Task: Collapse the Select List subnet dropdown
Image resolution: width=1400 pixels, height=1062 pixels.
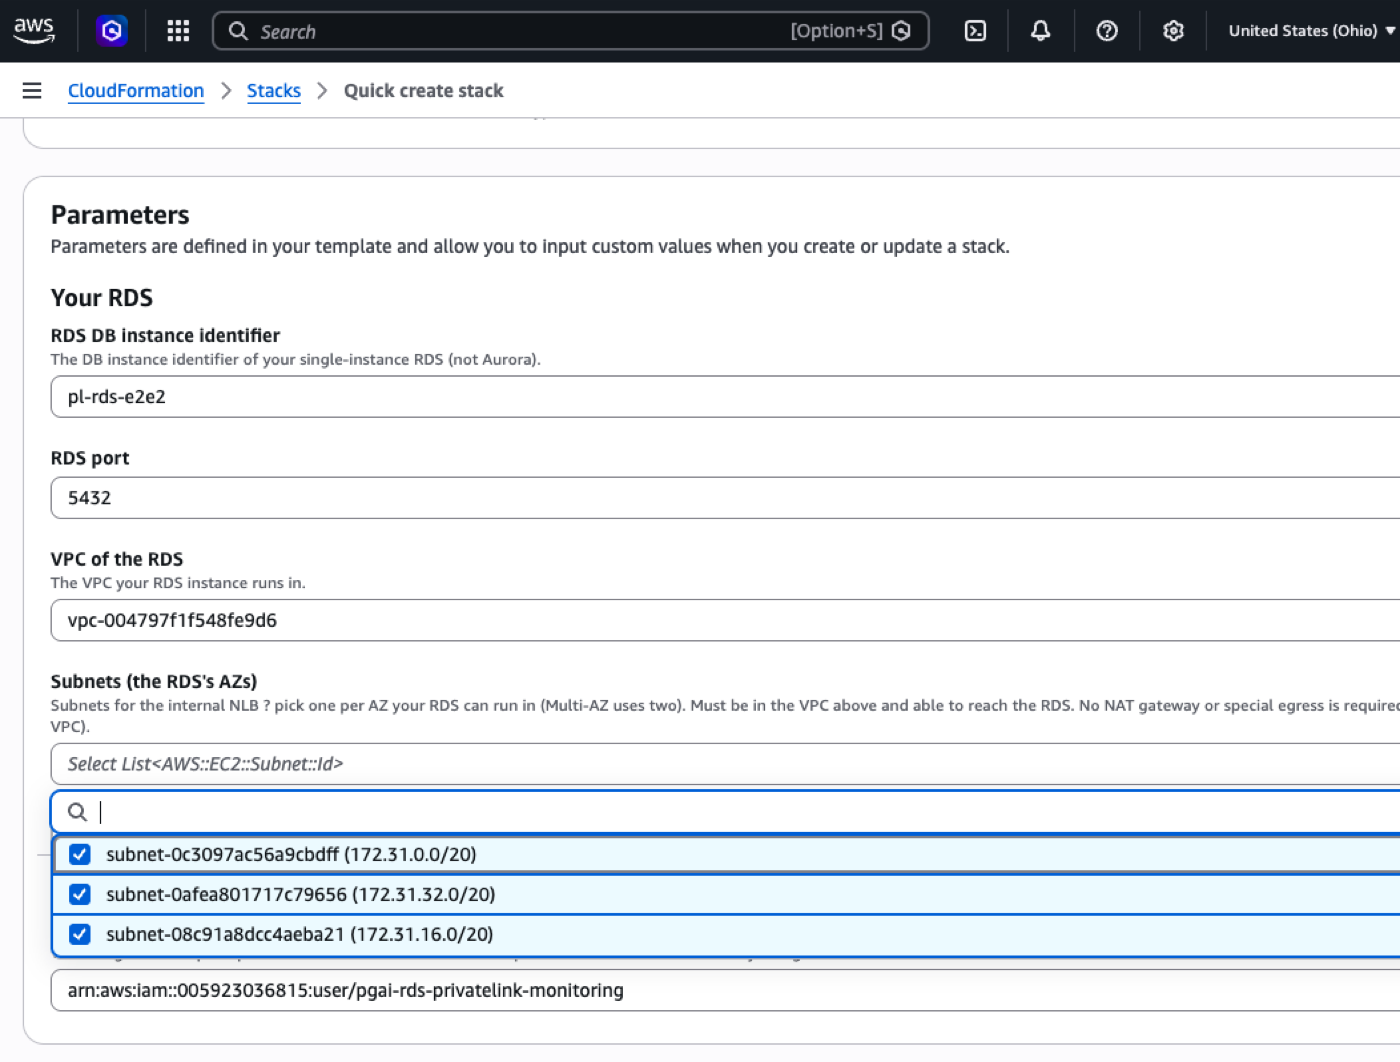Action: 725,764
